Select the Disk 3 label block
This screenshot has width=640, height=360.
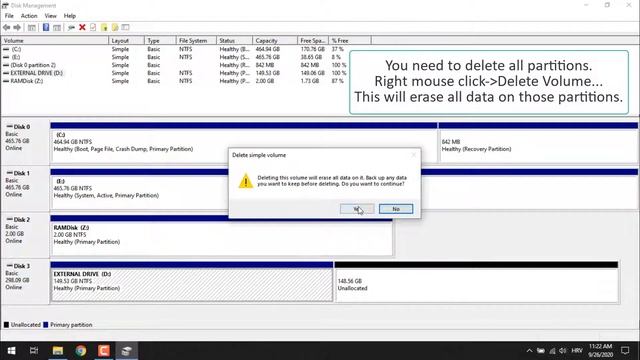coord(25,281)
